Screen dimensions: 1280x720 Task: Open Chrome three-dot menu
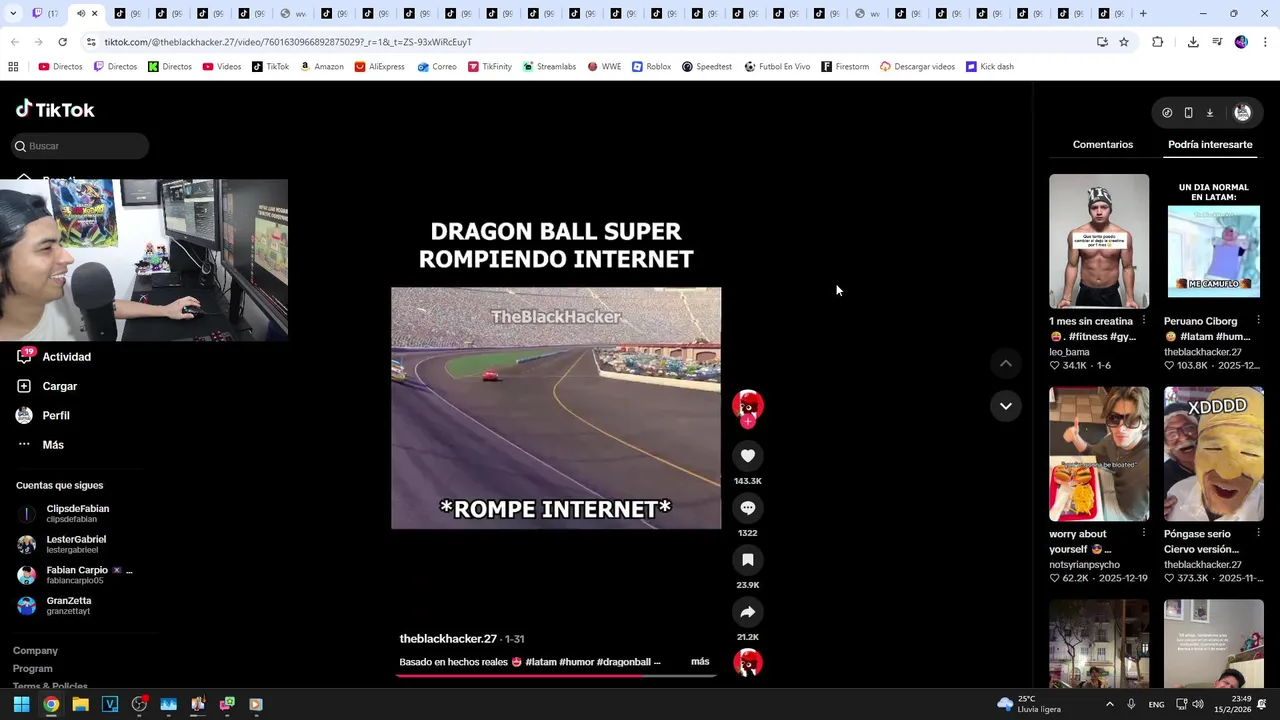tap(1265, 42)
